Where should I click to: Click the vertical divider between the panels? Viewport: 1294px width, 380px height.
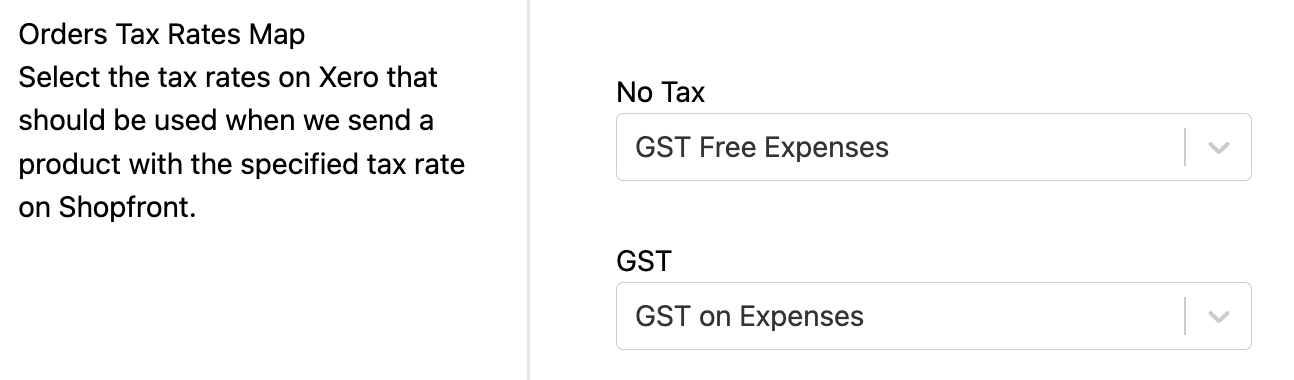click(528, 190)
